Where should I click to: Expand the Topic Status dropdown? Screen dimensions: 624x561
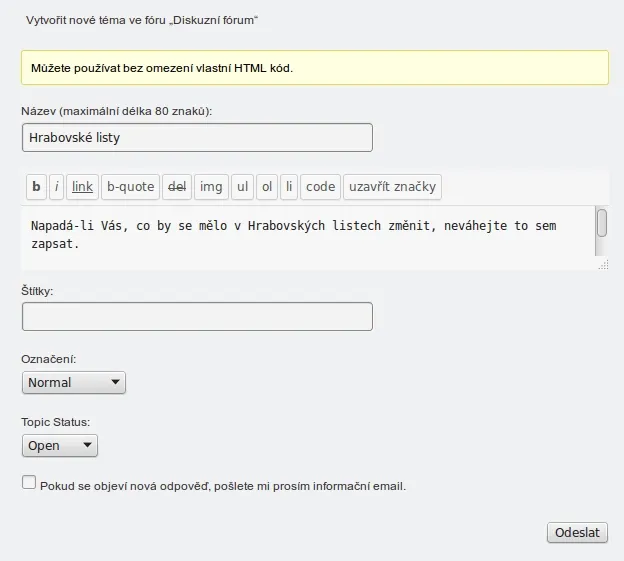tap(60, 446)
